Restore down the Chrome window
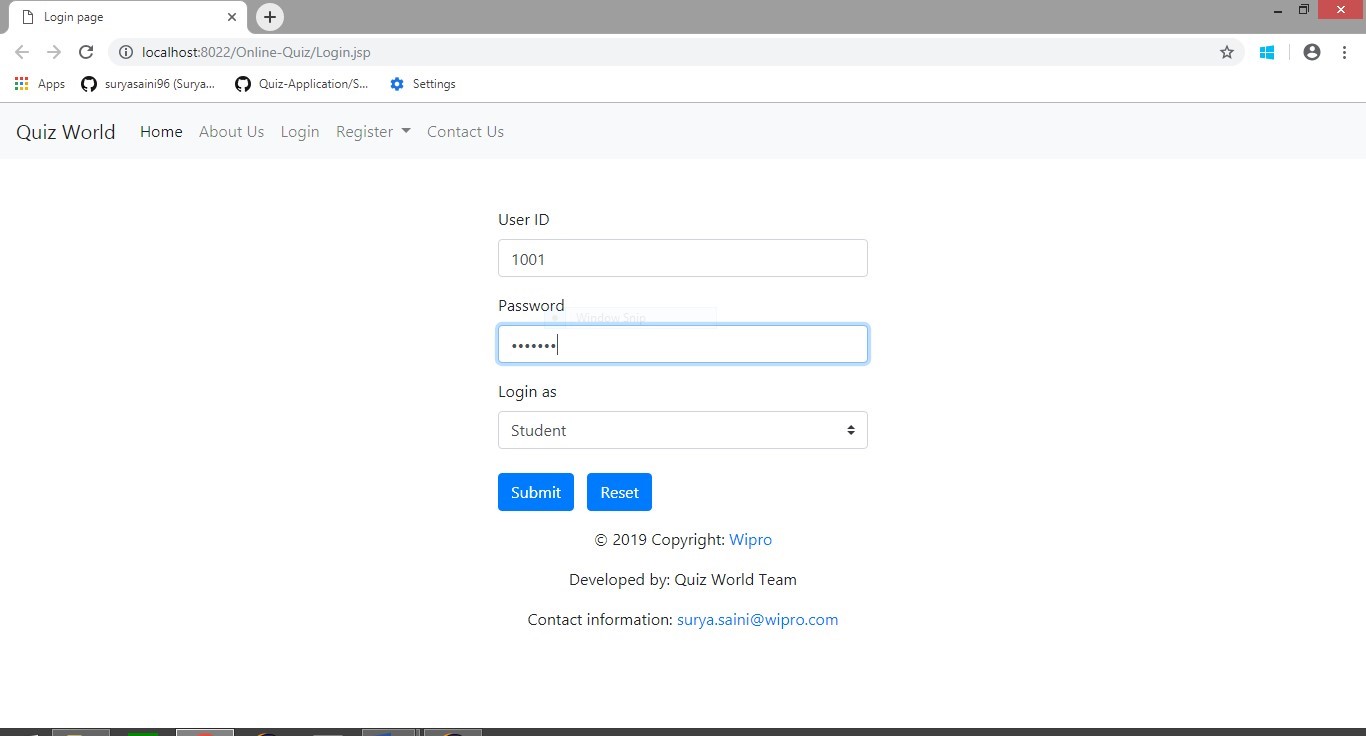Screen dimensions: 1366x736 pos(1304,10)
